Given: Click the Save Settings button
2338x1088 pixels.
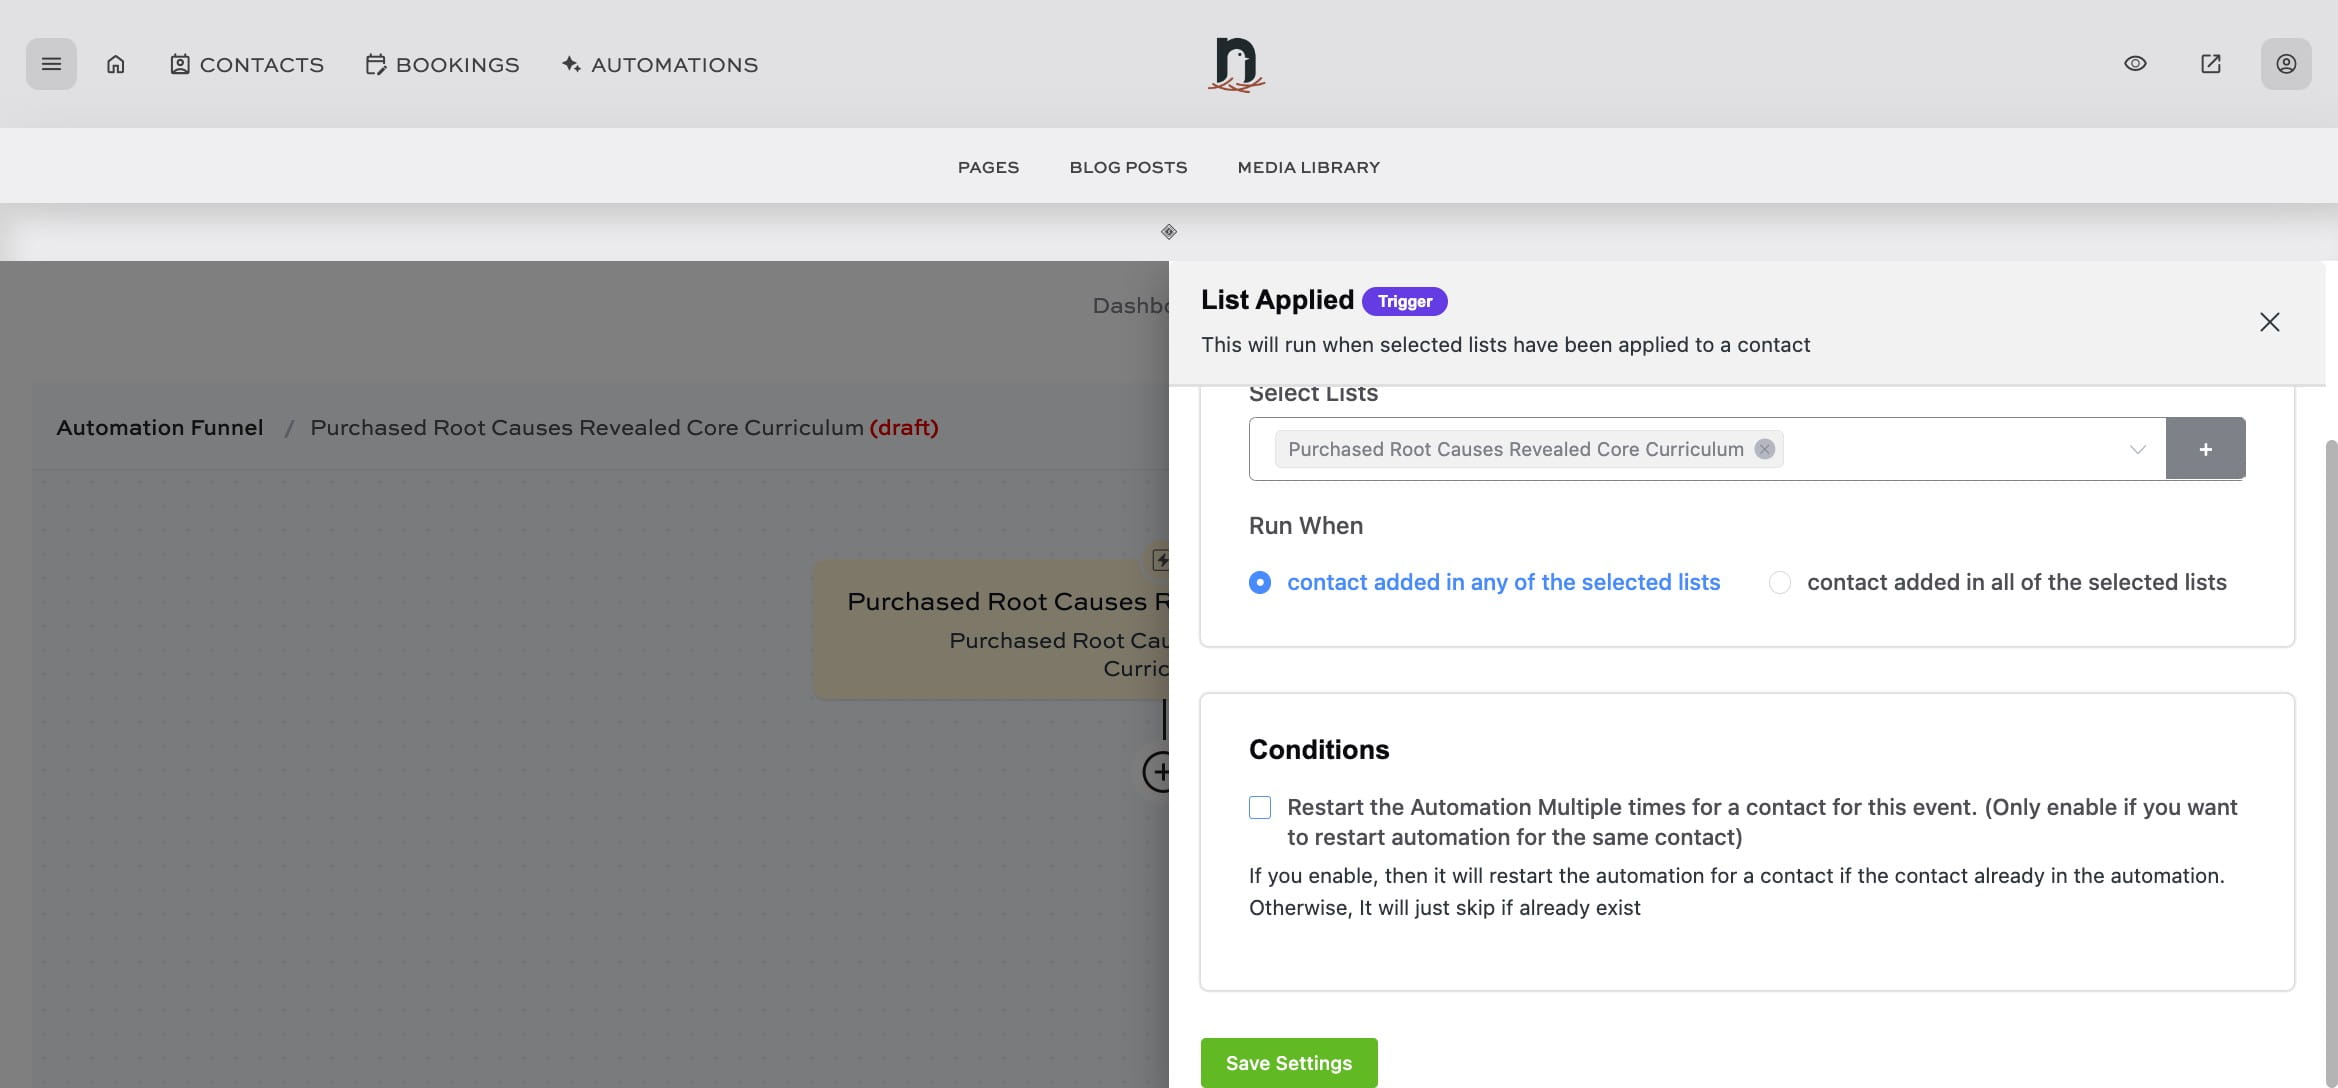Looking at the screenshot, I should [x=1288, y=1062].
